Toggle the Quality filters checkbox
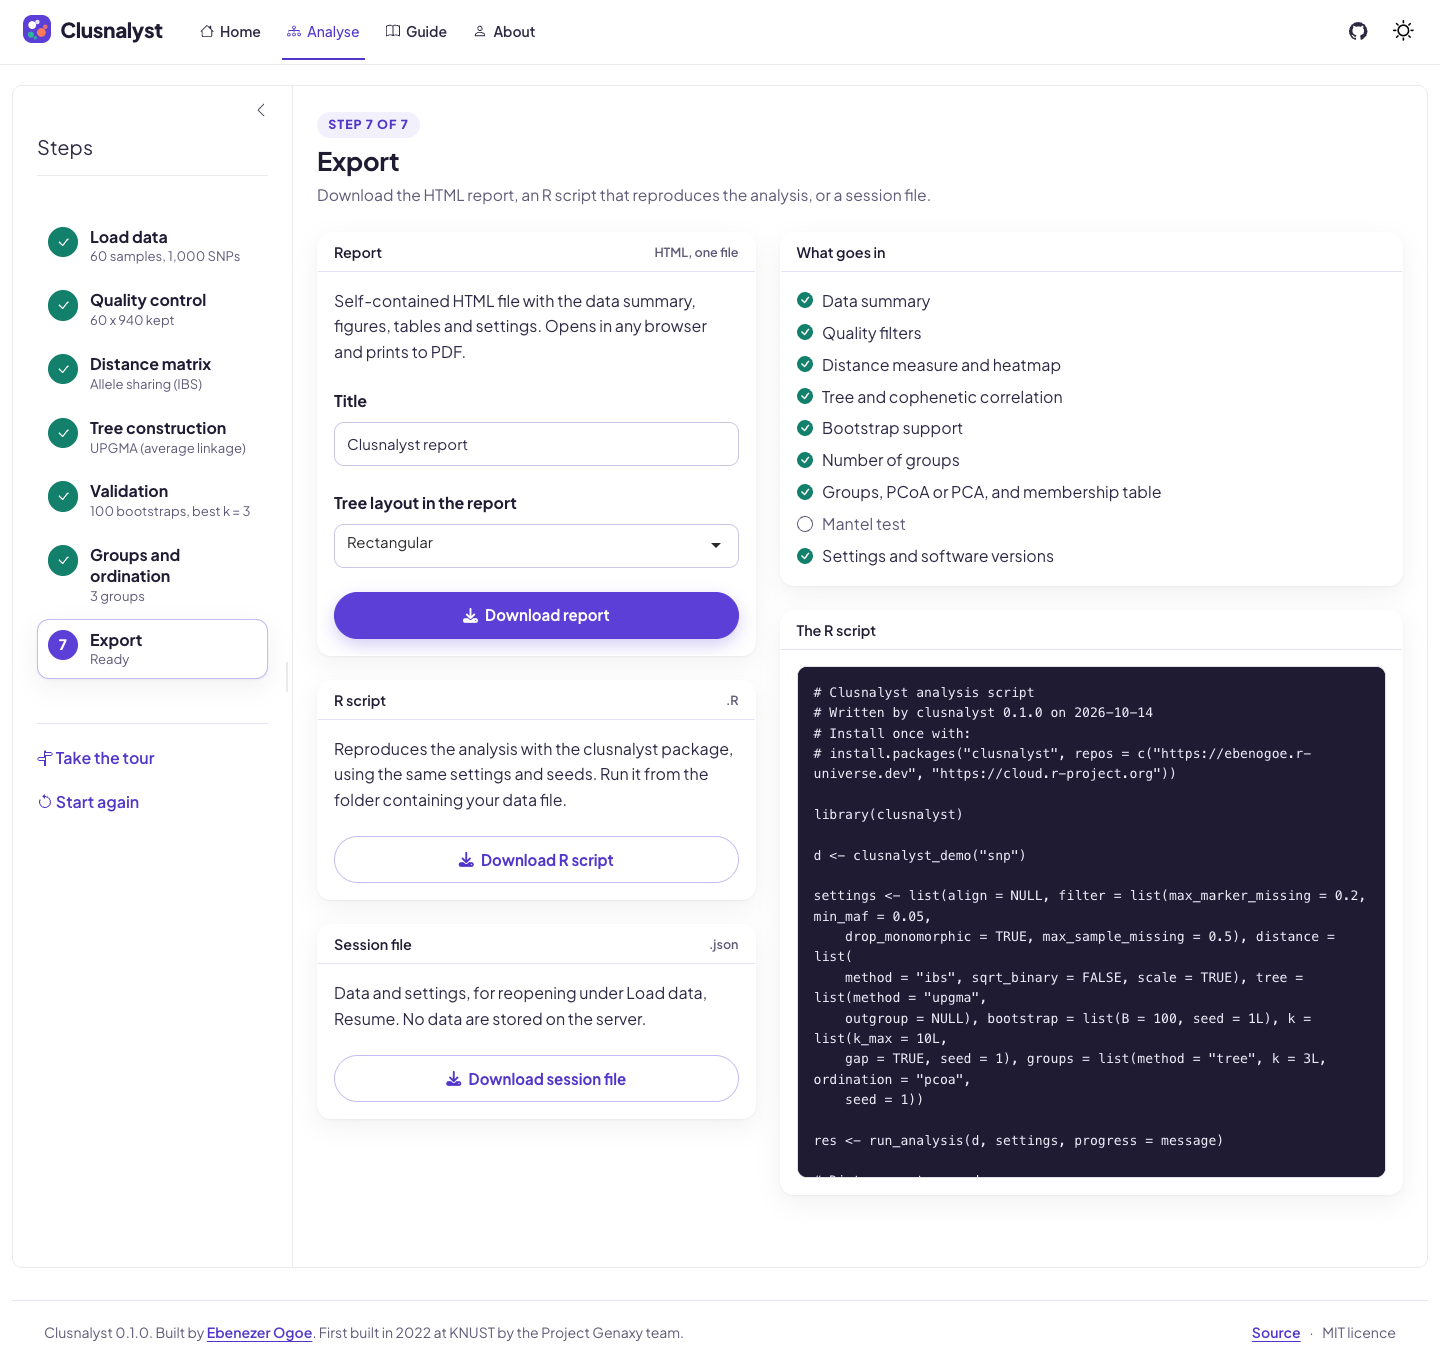 pos(805,332)
